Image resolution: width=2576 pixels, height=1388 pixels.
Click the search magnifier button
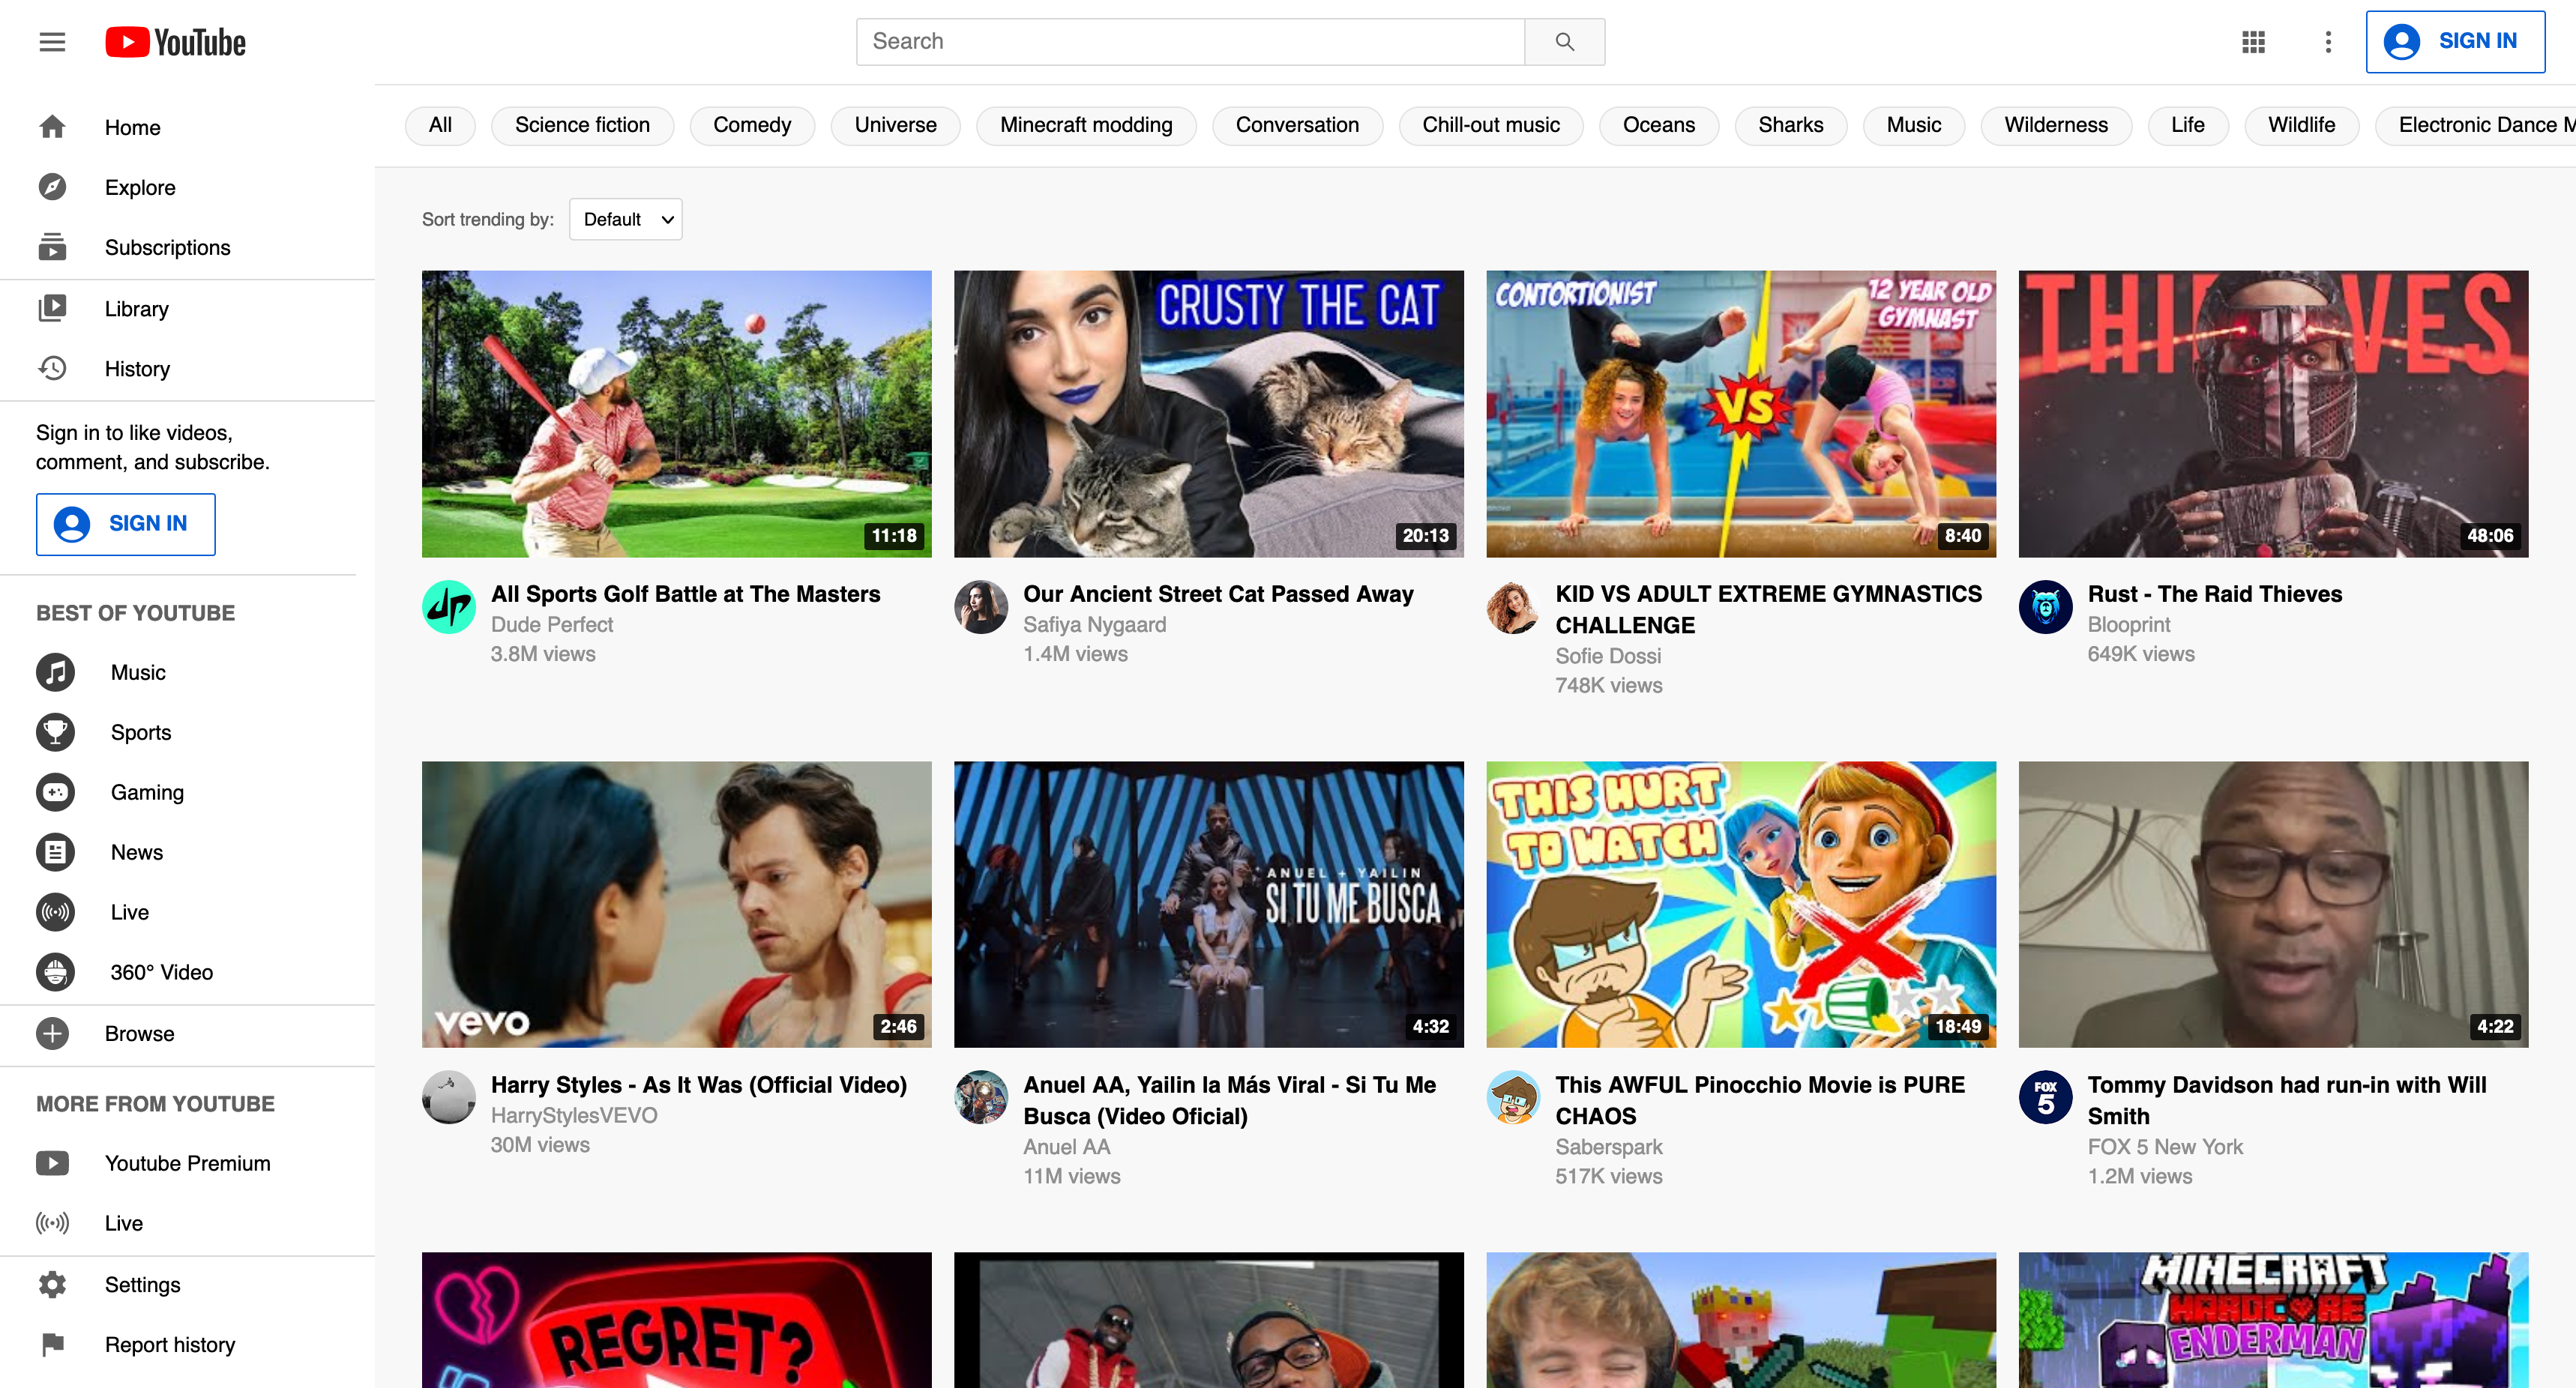pos(1564,42)
